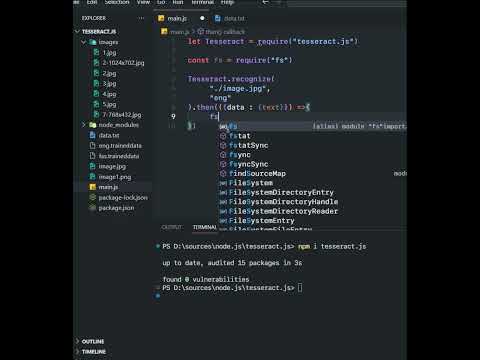Click the back navigation arrow
The width and height of the screenshot is (480, 360).
(265, 2)
